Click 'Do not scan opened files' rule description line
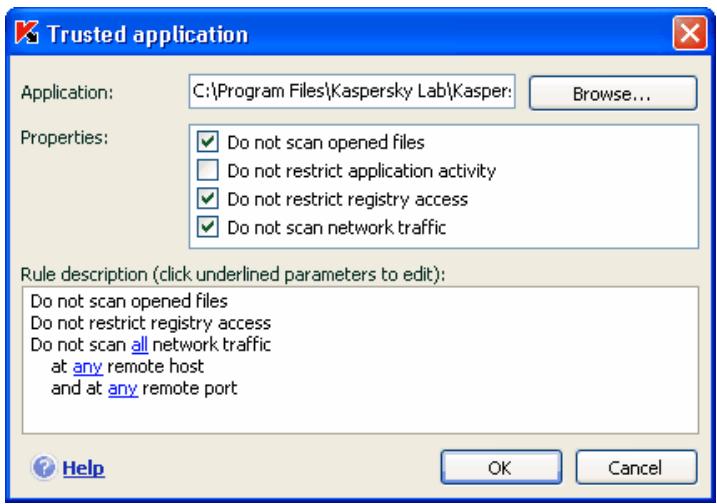 (129, 301)
